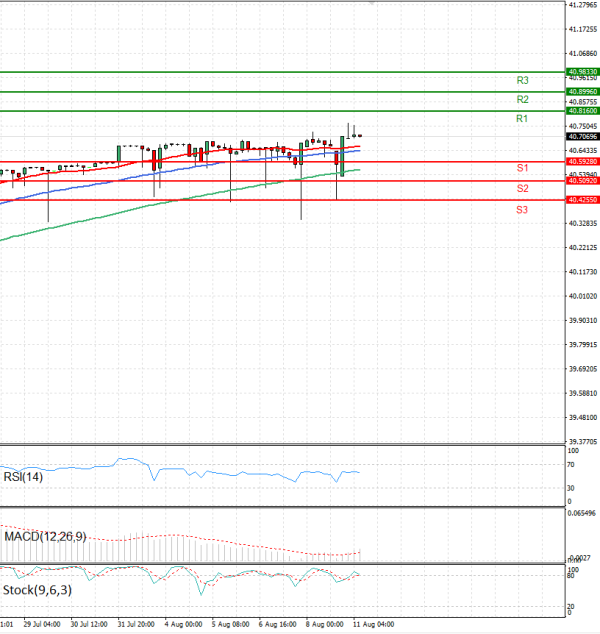
Task: Click the RSI(14) indicator label
Action: point(22,476)
